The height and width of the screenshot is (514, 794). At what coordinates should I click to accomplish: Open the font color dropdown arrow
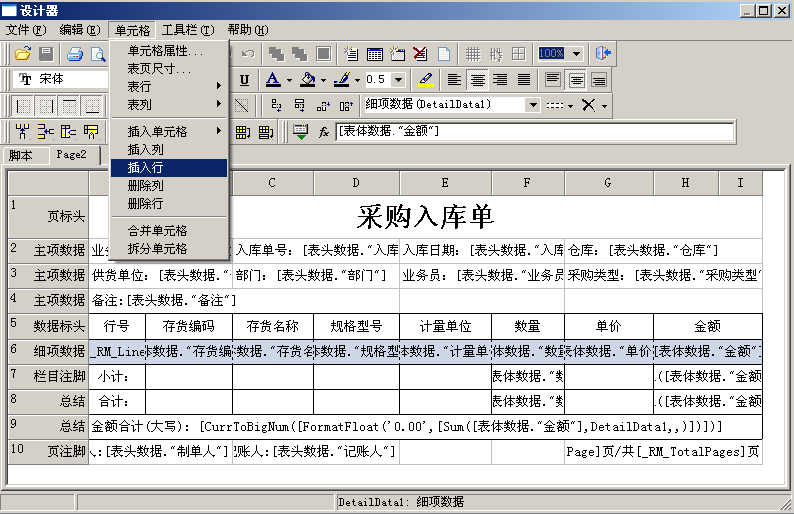(x=289, y=80)
